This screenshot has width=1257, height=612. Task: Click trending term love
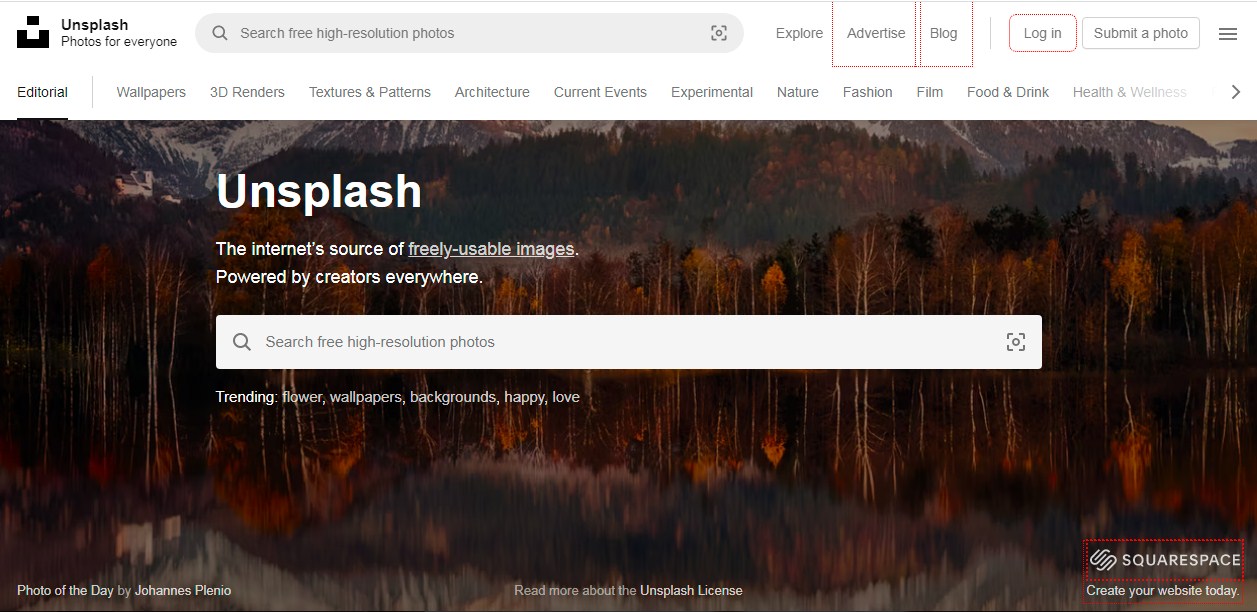566,397
